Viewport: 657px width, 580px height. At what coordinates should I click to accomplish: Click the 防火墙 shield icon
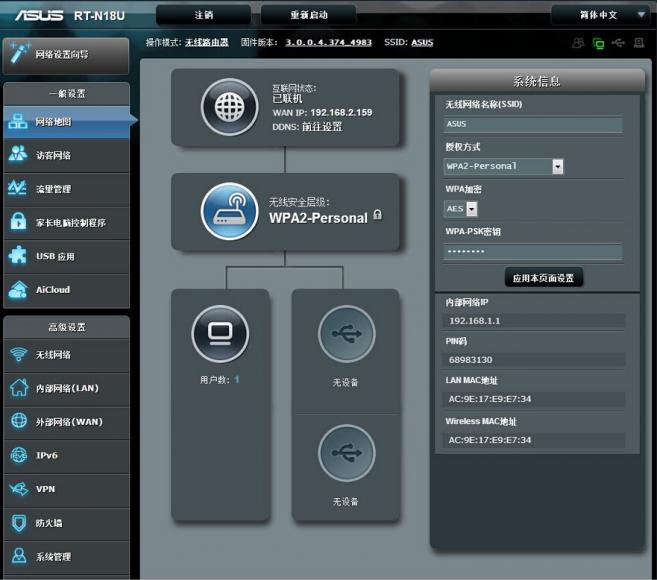(18, 523)
